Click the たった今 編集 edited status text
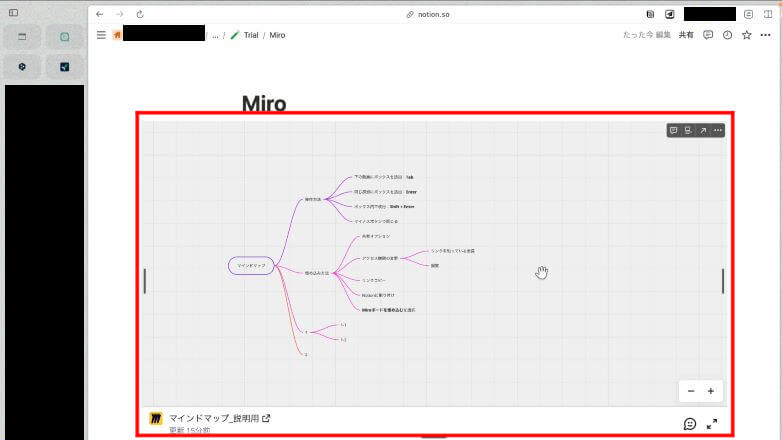The width and height of the screenshot is (782, 440). tap(647, 35)
